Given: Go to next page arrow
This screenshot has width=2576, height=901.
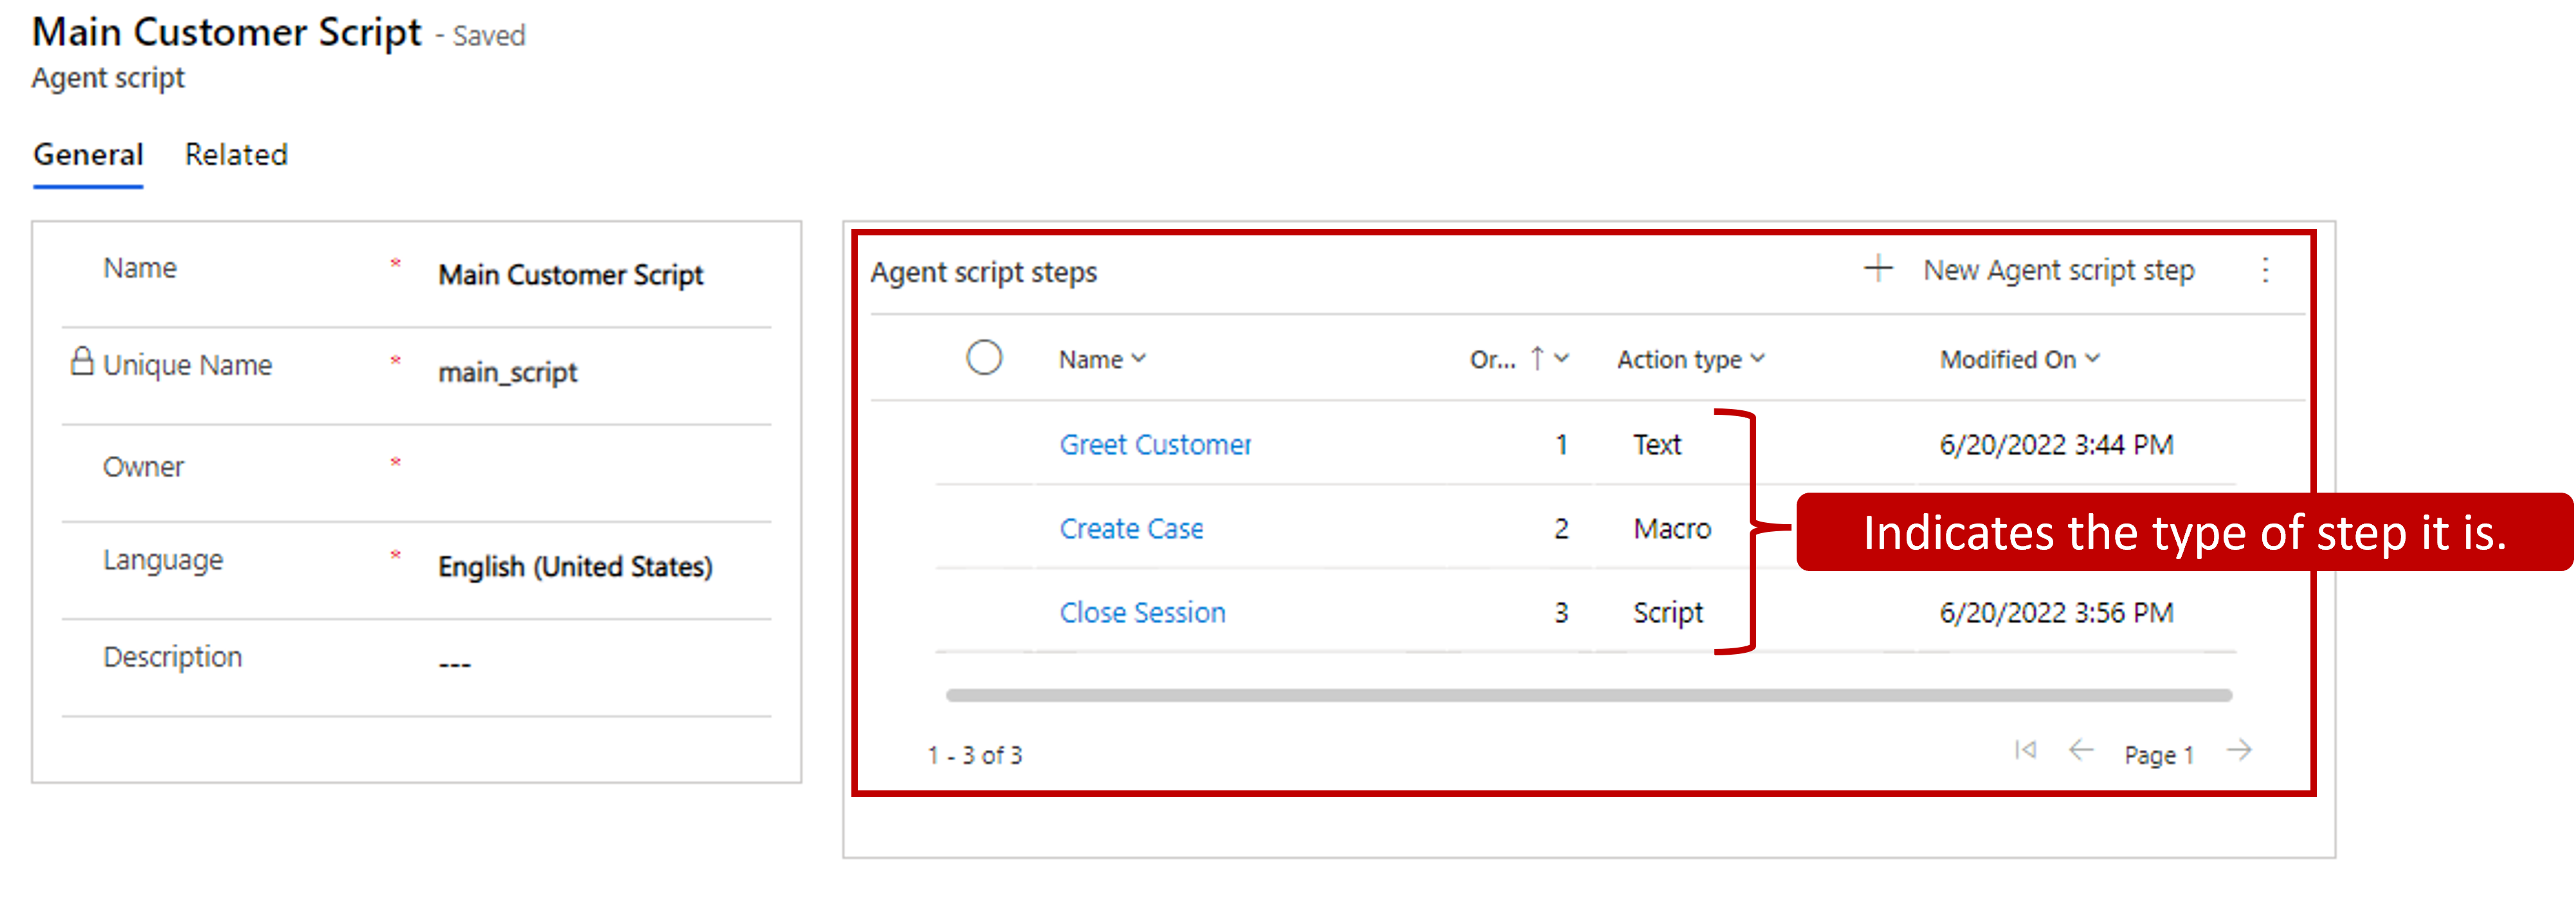Looking at the screenshot, I should pyautogui.click(x=2240, y=750).
